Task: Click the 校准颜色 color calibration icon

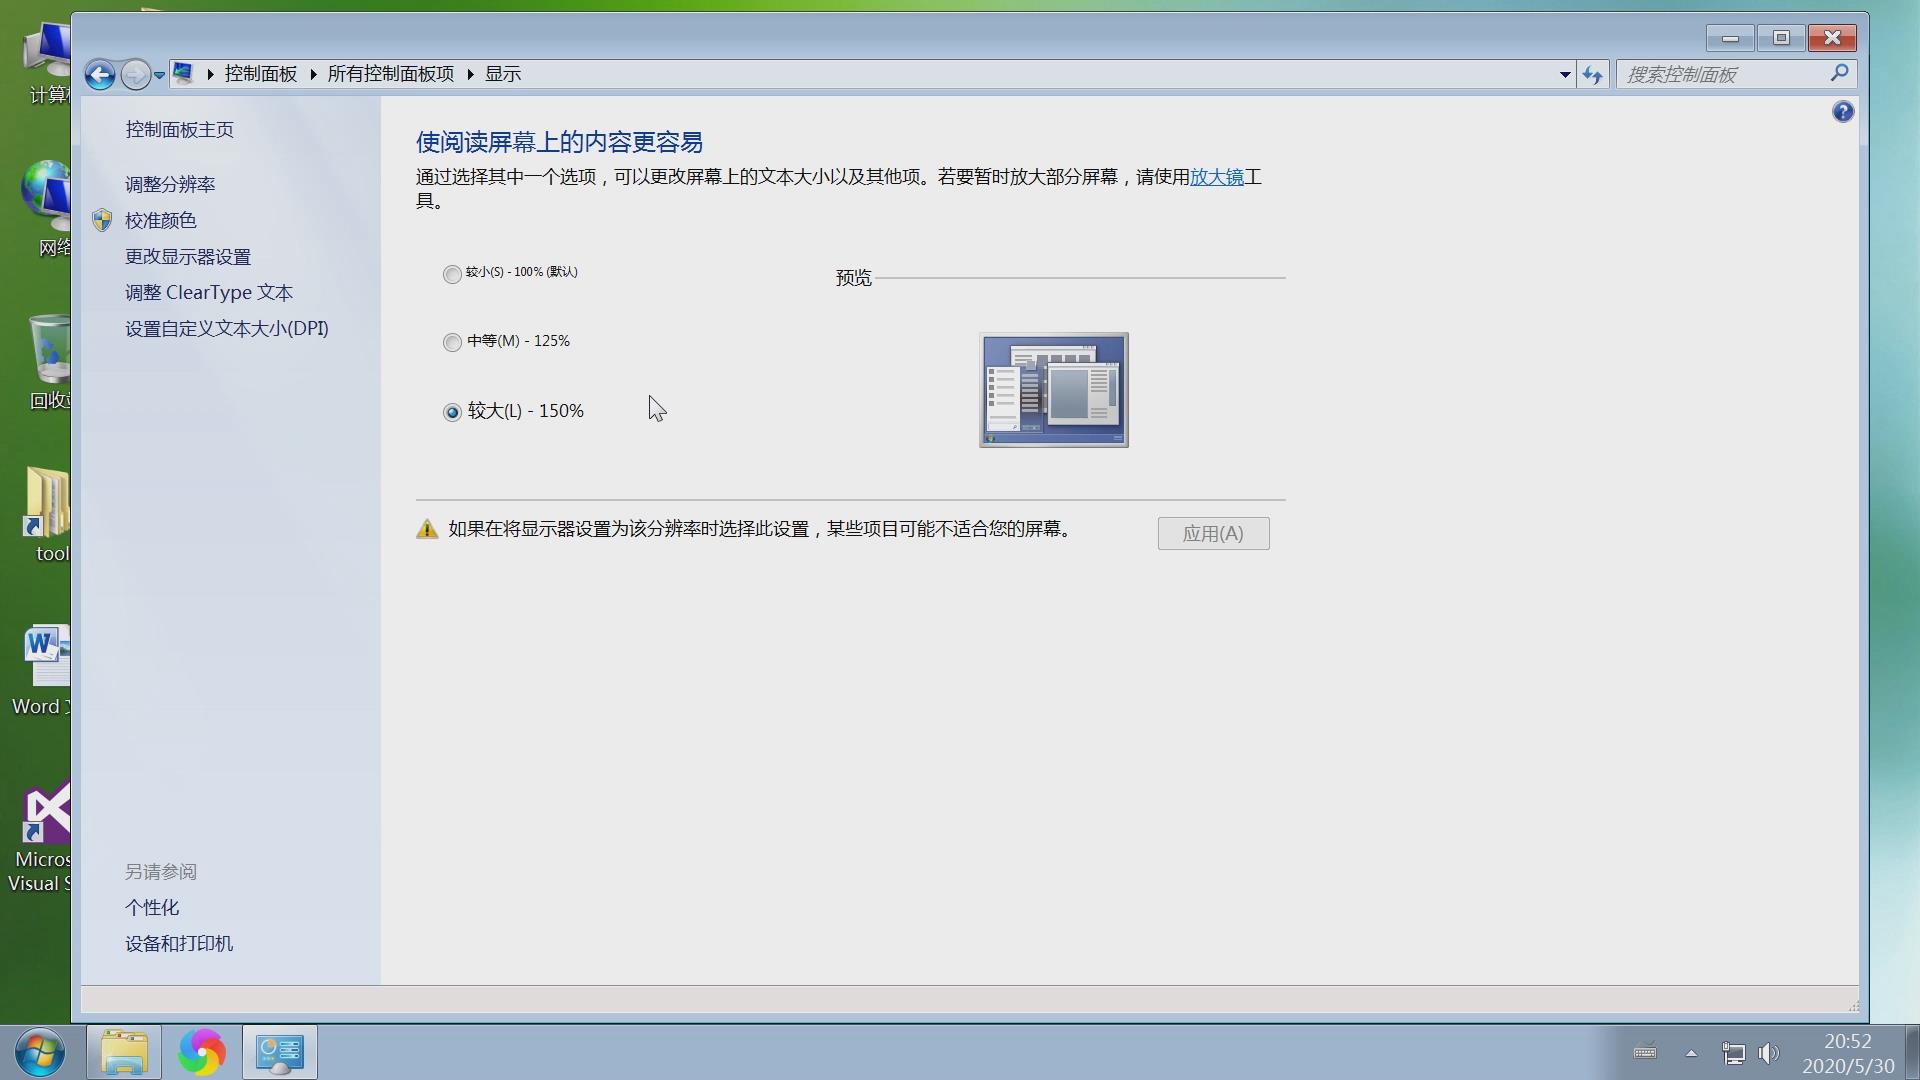Action: [x=103, y=219]
